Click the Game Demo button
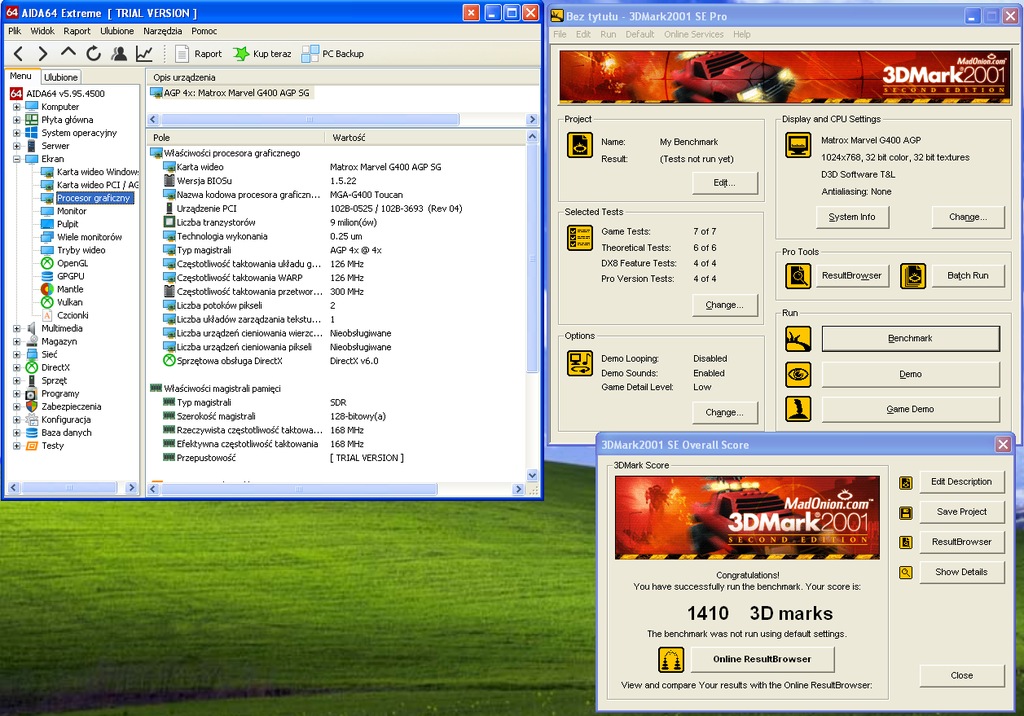The image size is (1024, 716). tap(910, 409)
